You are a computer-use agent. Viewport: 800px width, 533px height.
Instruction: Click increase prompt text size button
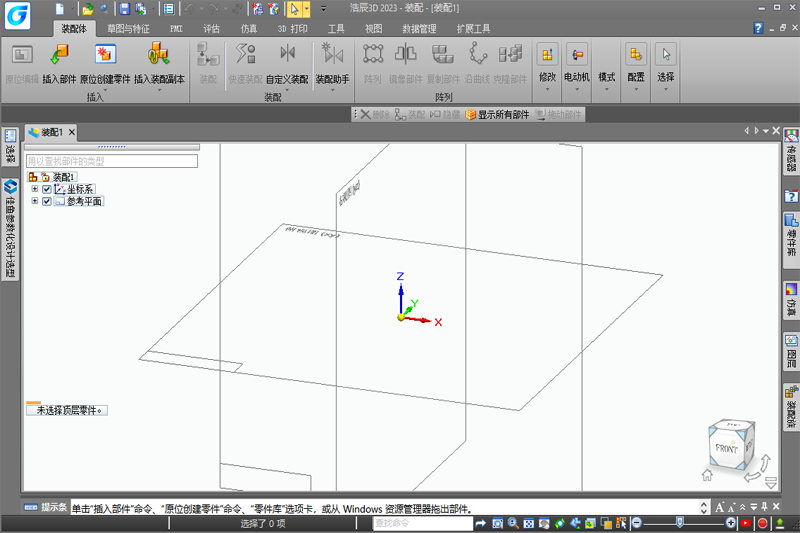(x=719, y=507)
